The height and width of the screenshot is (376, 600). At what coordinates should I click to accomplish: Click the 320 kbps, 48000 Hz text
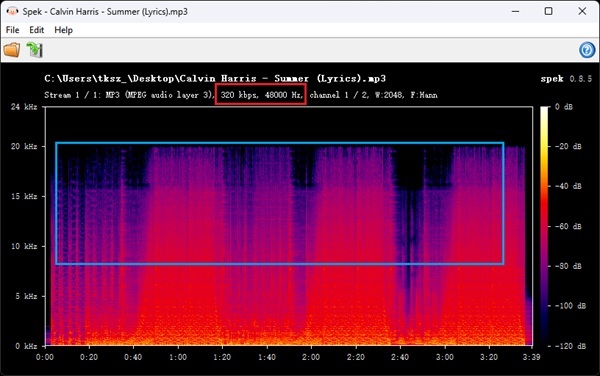point(262,95)
